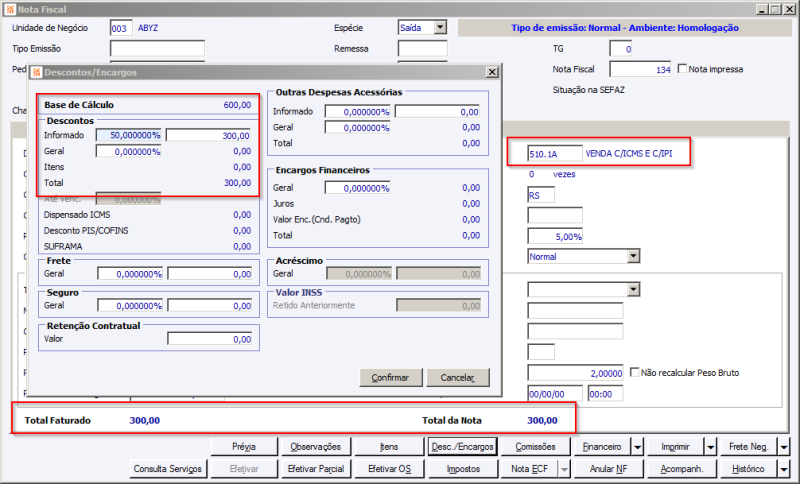
Task: Click Outras Despesas Geral percentage field
Action: click(358, 128)
